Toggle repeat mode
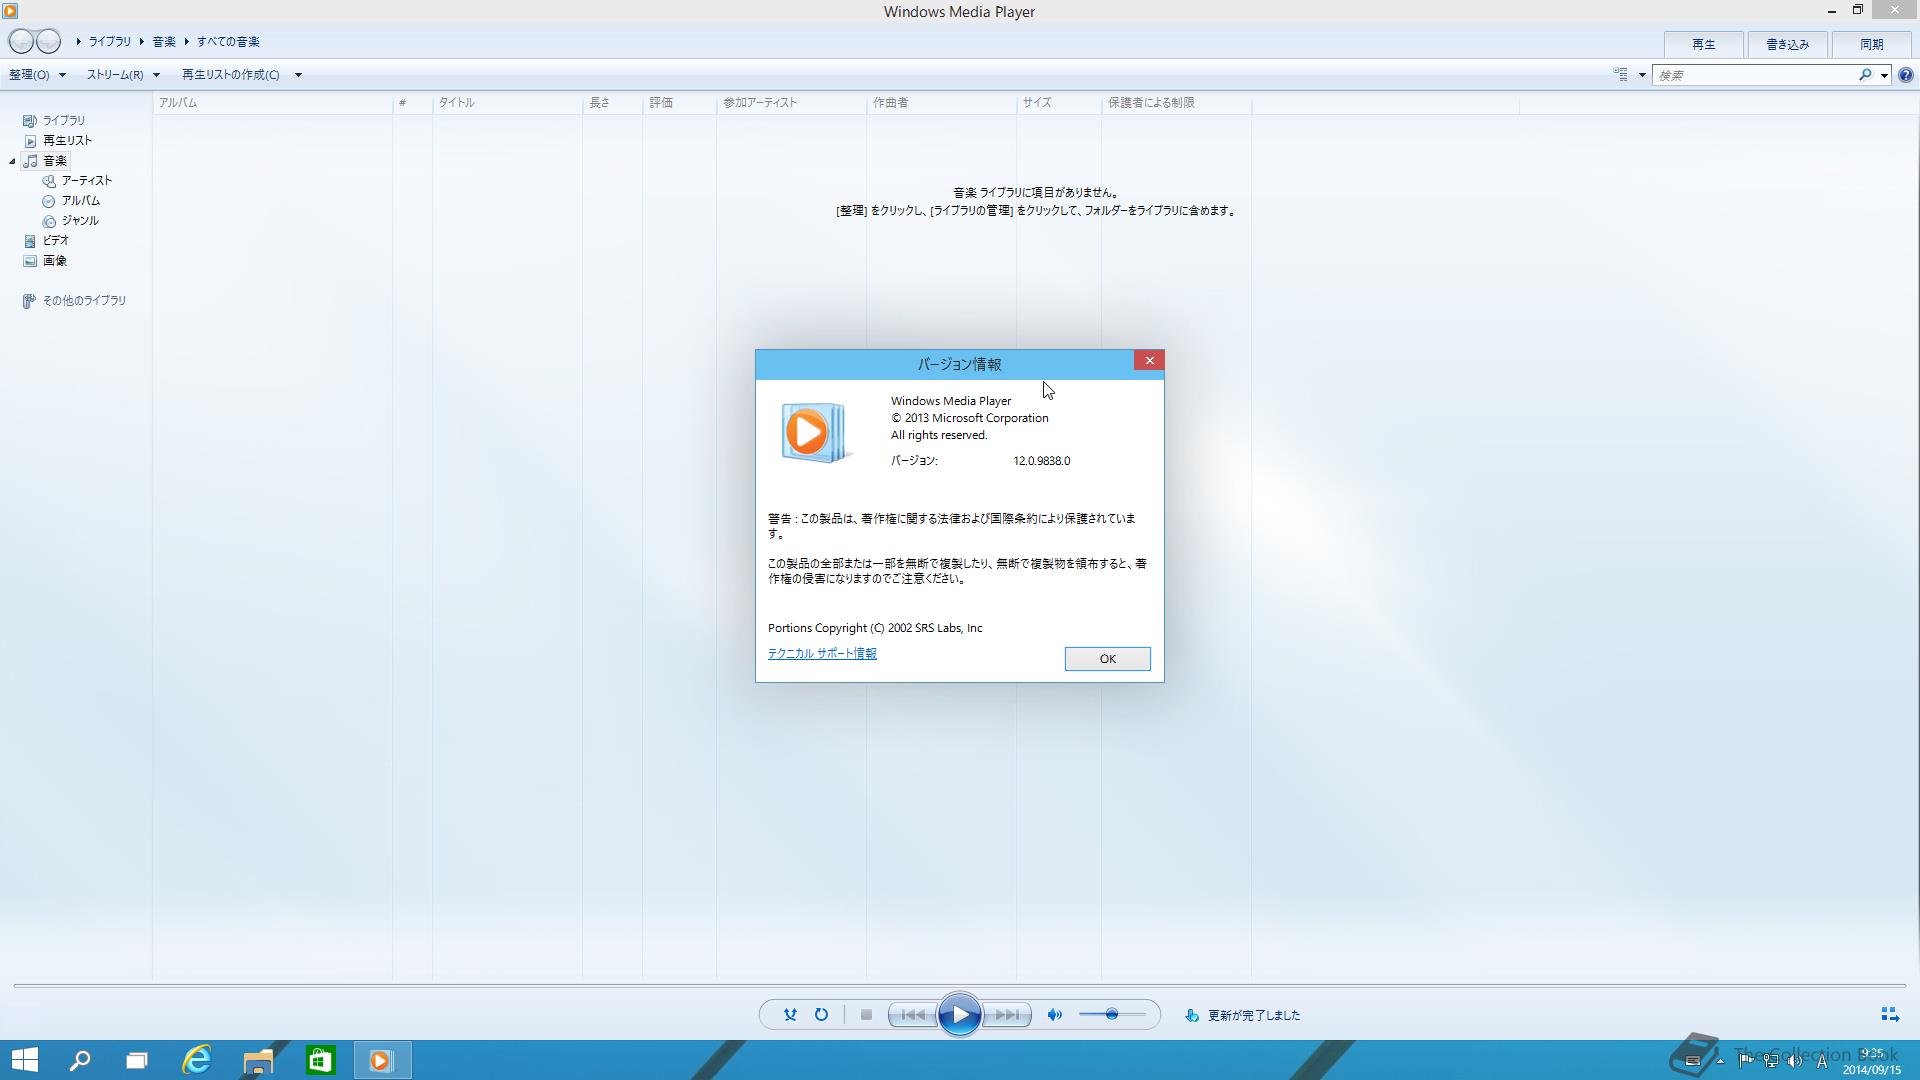Image resolution: width=1920 pixels, height=1080 pixels. [821, 1015]
